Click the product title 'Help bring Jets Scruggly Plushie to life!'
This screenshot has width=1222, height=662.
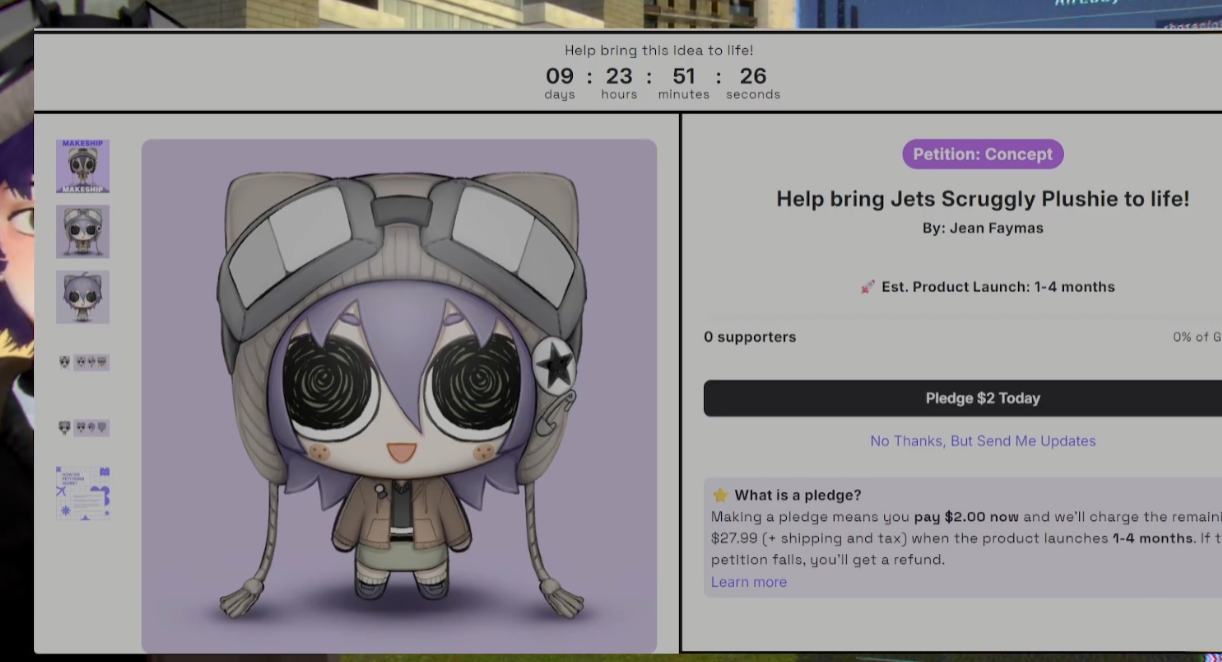click(x=983, y=199)
